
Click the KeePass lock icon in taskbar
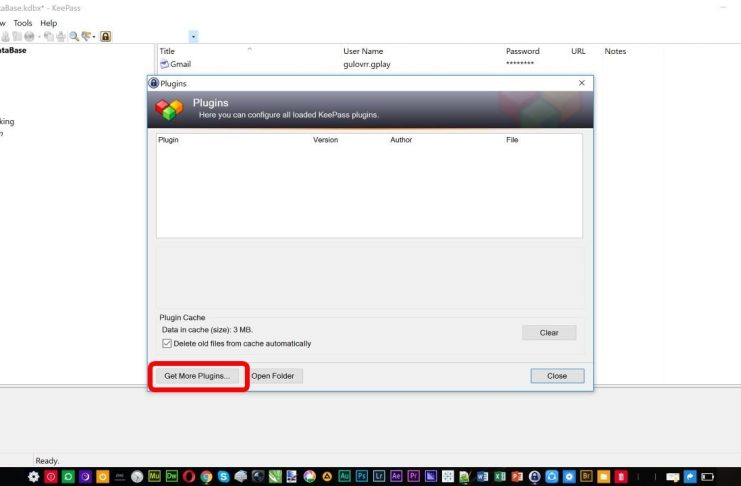pos(534,477)
